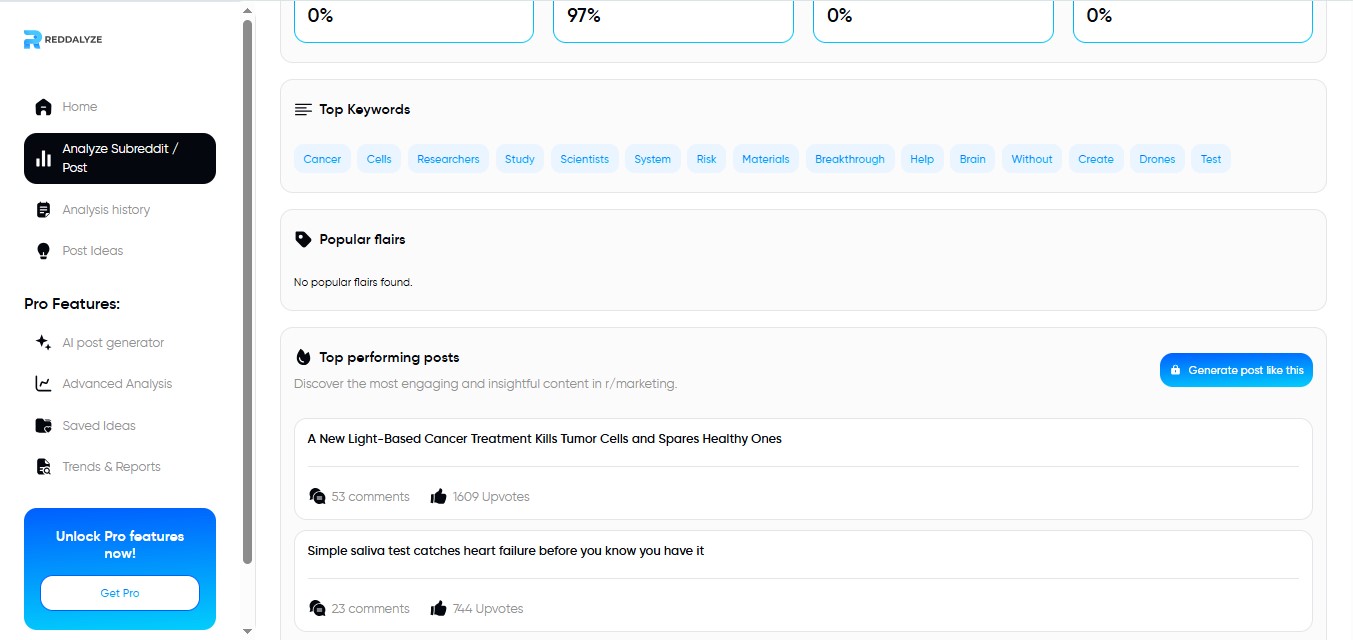Viewport: 1353px width, 640px height.
Task: Click the scrollbar down arrow
Action: pyautogui.click(x=246, y=630)
